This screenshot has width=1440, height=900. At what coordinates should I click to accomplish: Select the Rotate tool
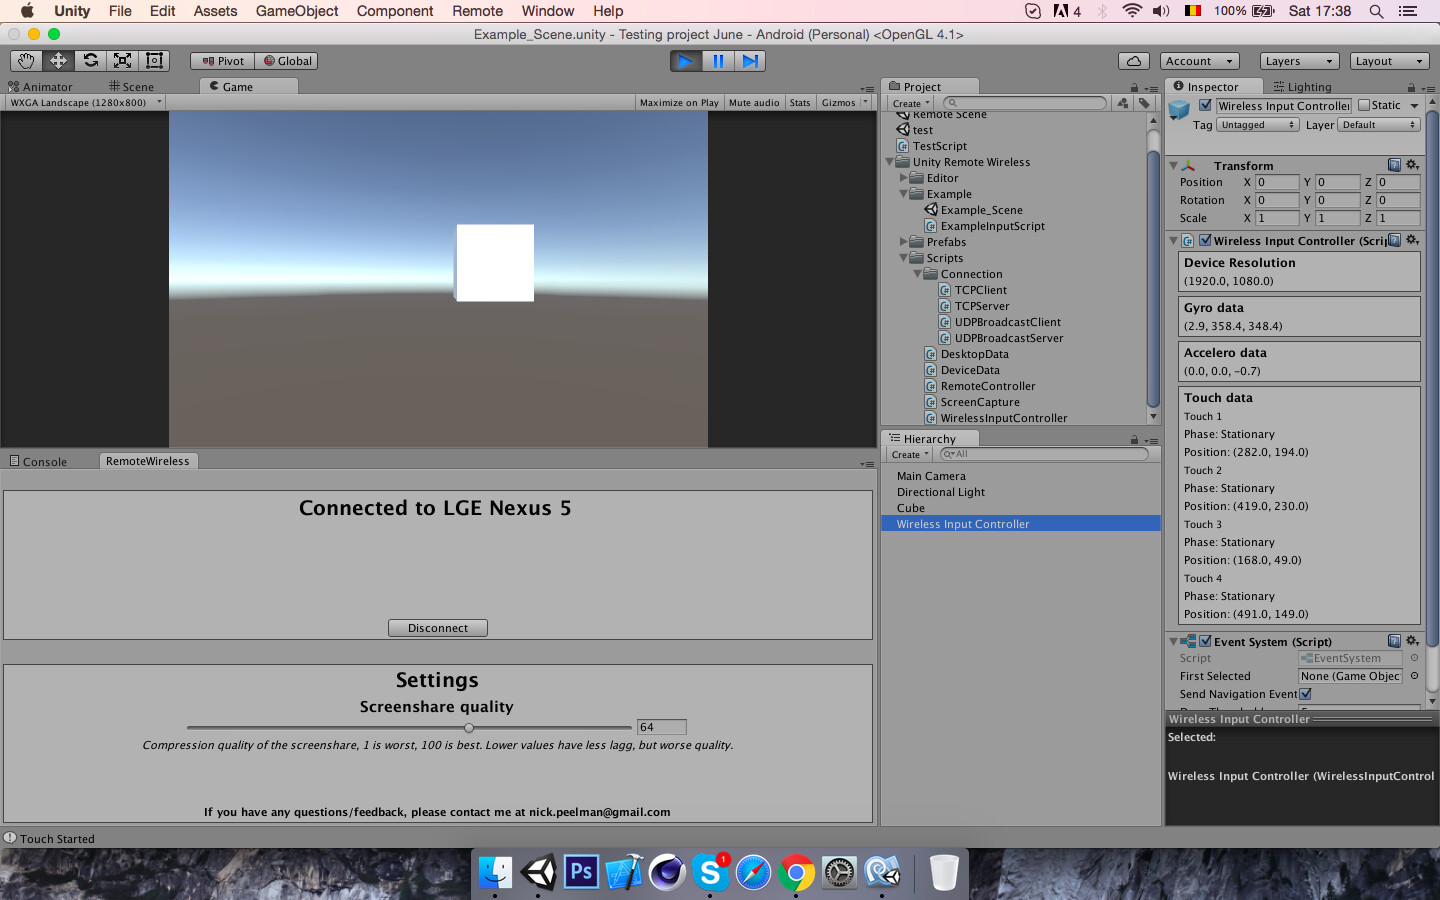(x=89, y=60)
